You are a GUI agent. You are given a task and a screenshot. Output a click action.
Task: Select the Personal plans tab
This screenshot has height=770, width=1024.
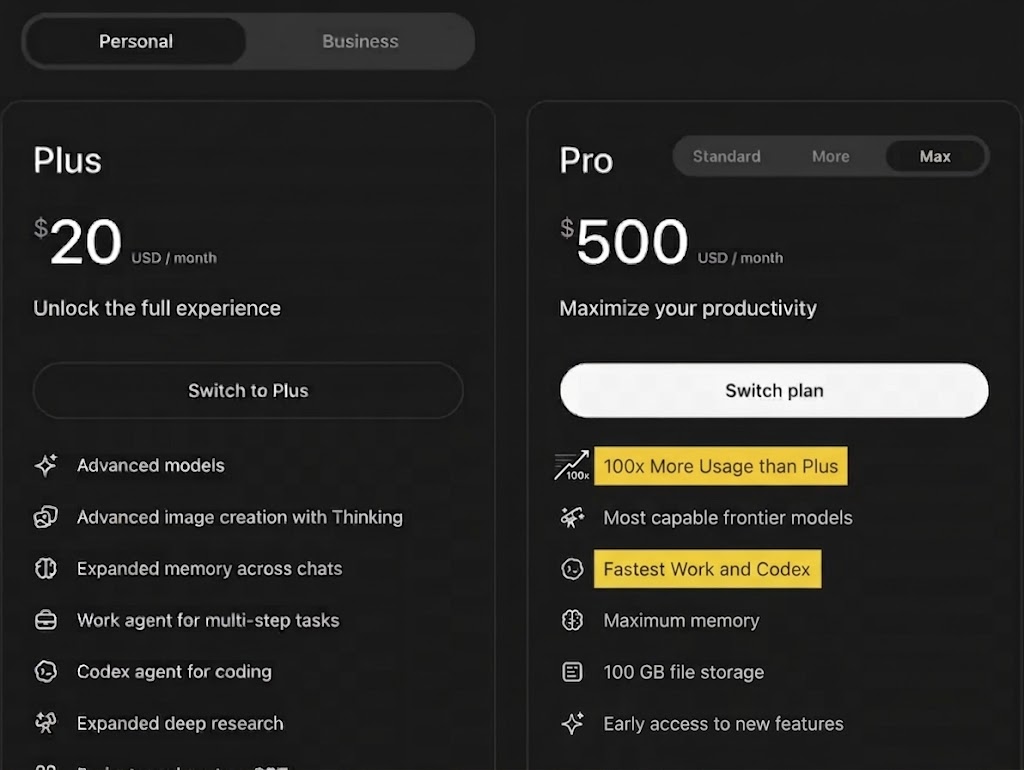136,41
